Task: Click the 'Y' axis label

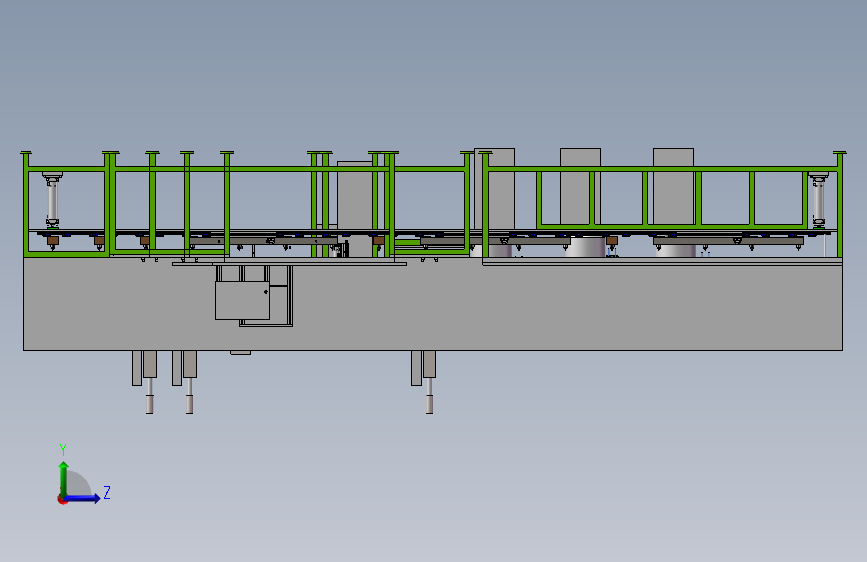Action: point(63,449)
